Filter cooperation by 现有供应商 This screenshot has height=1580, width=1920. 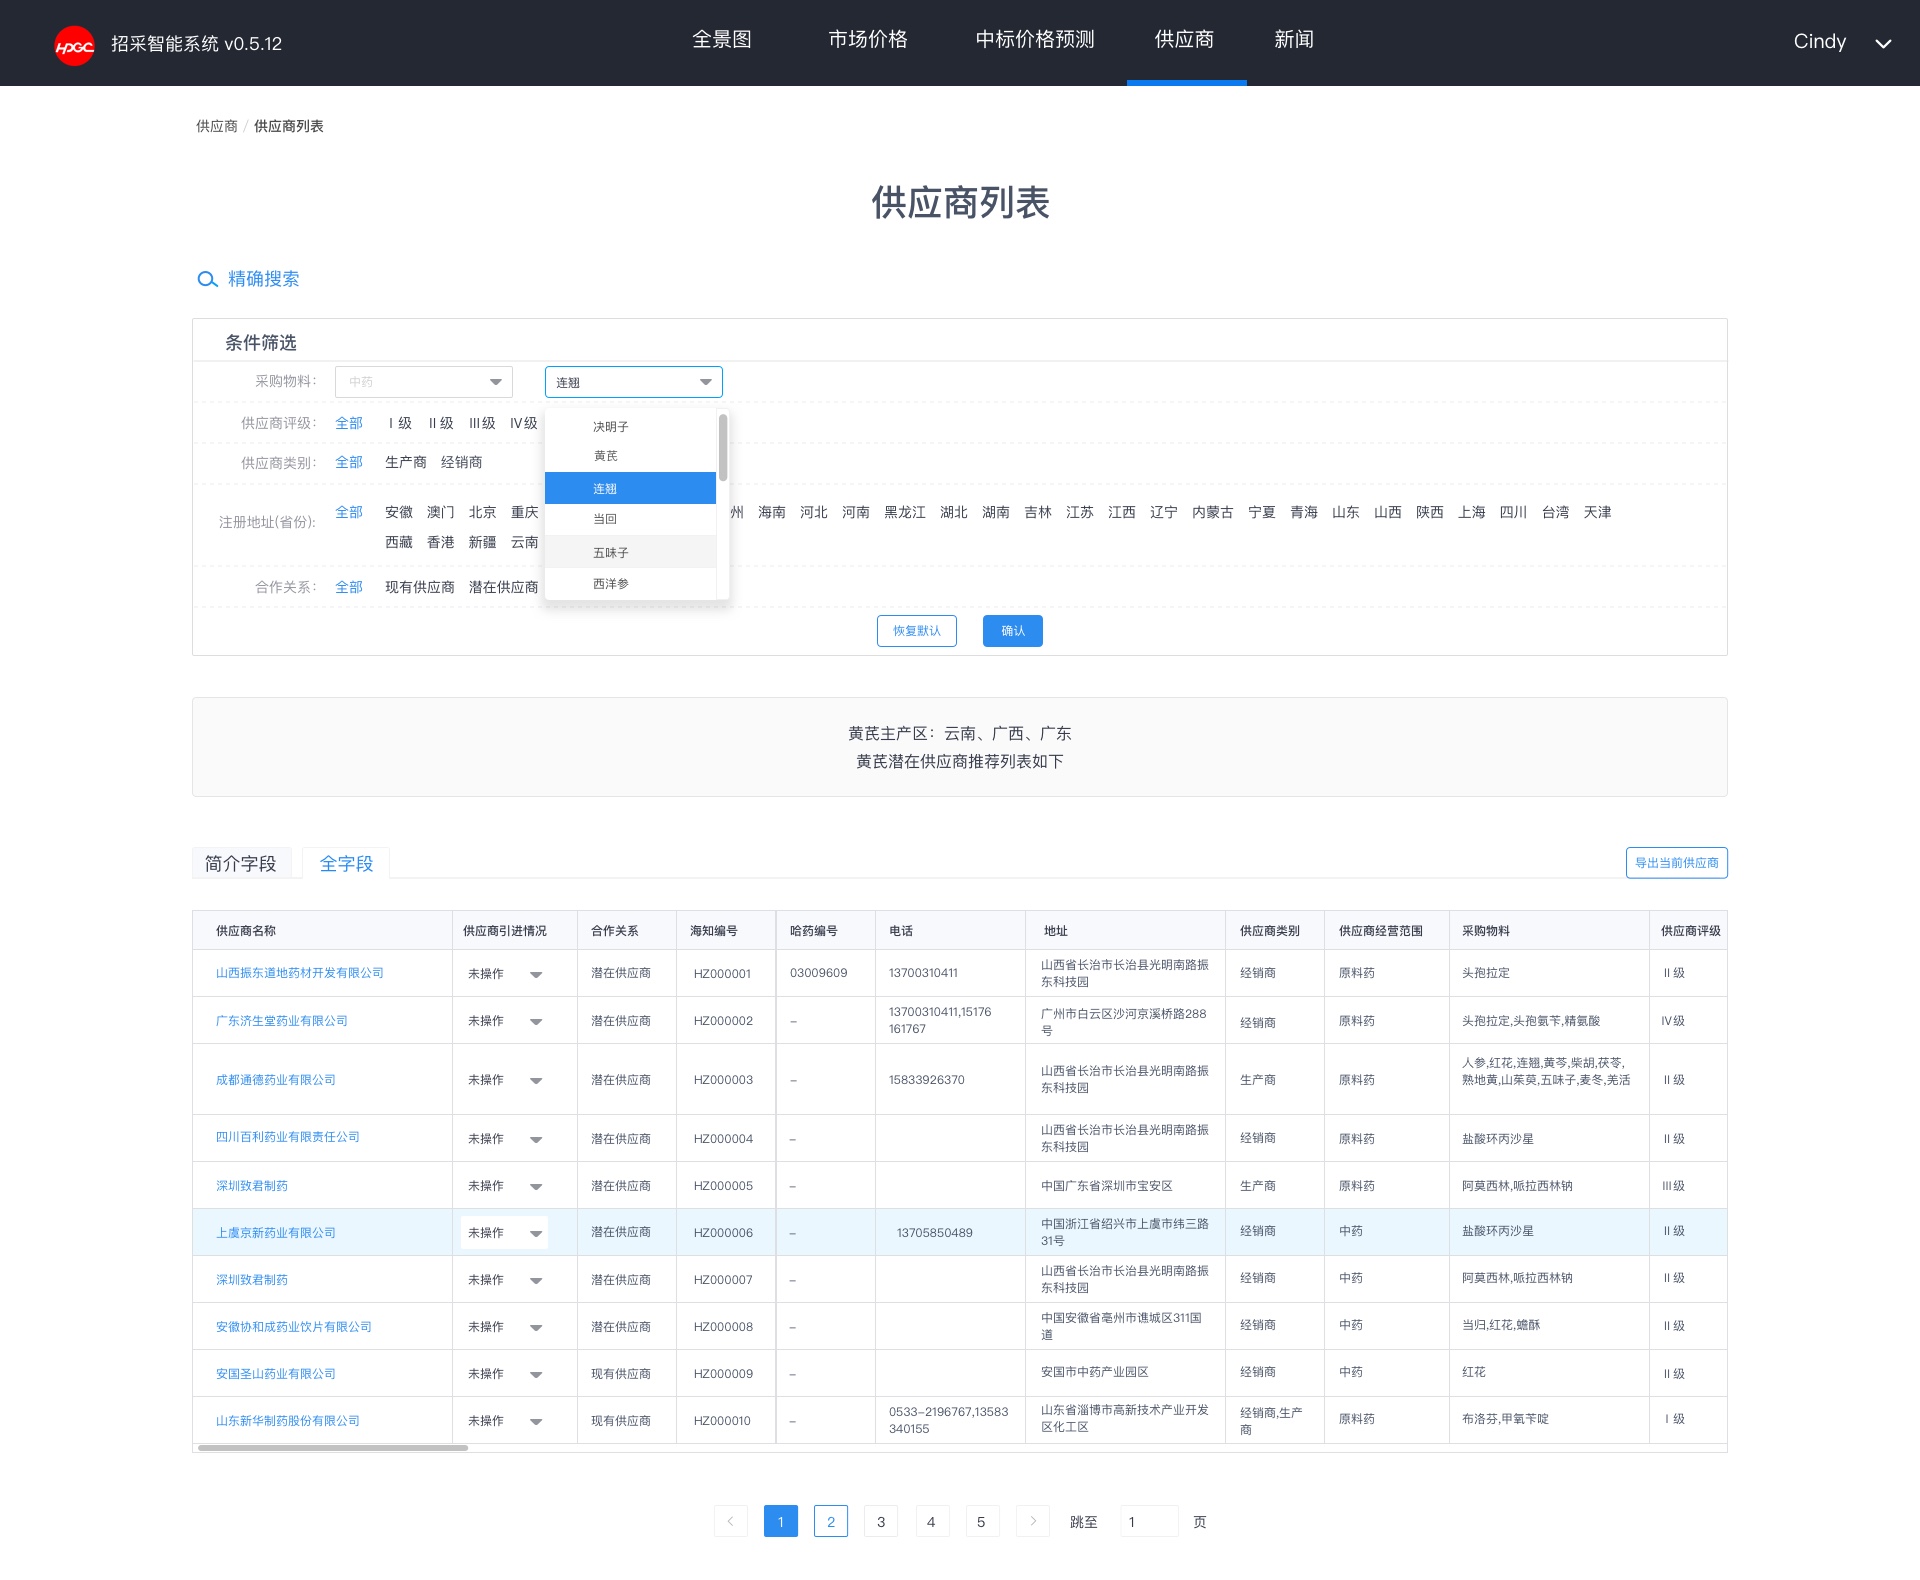(x=420, y=587)
